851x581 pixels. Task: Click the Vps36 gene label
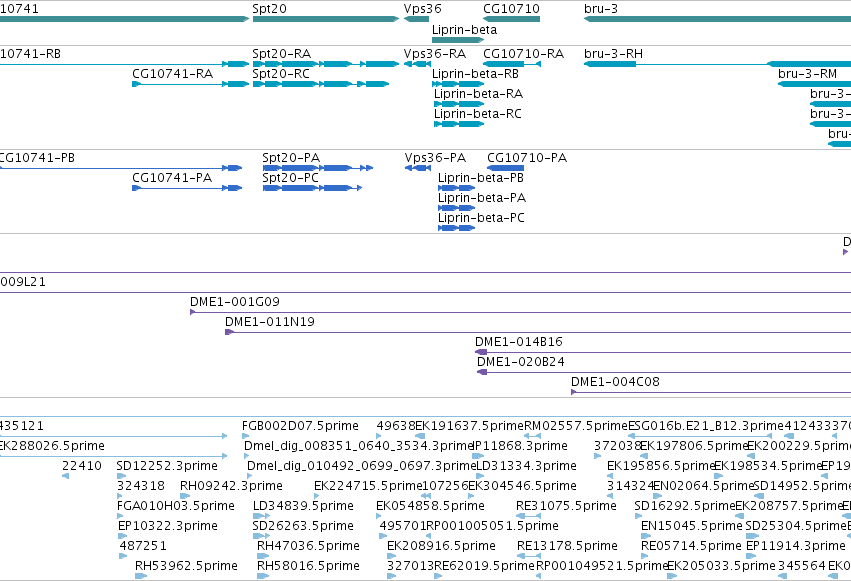point(422,9)
